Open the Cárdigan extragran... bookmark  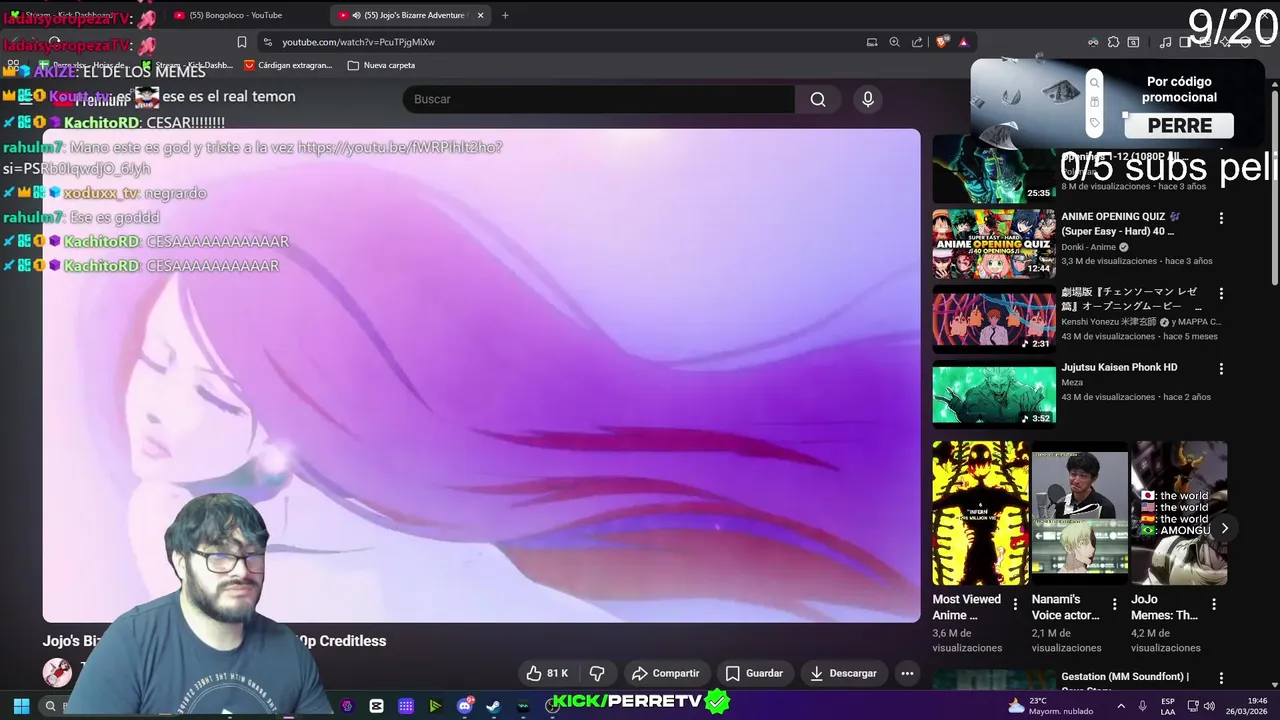tap(288, 65)
